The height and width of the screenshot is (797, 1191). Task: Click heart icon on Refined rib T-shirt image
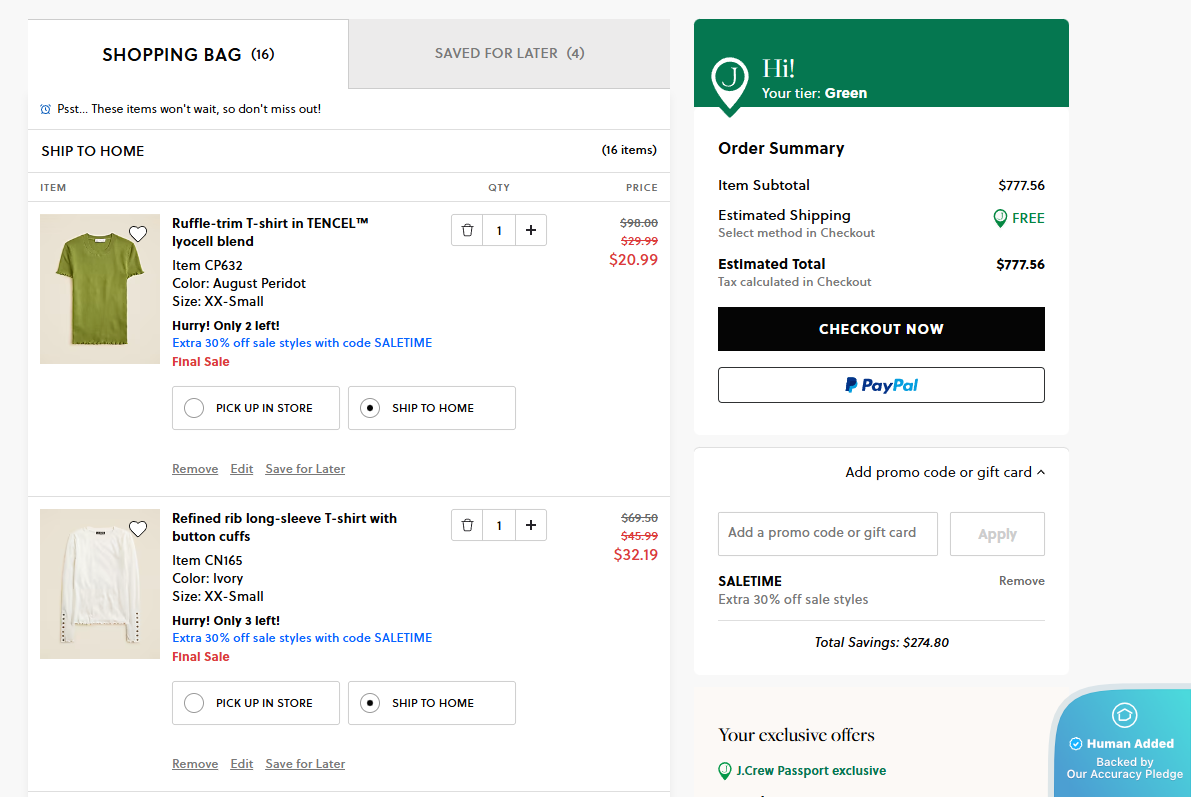[138, 529]
